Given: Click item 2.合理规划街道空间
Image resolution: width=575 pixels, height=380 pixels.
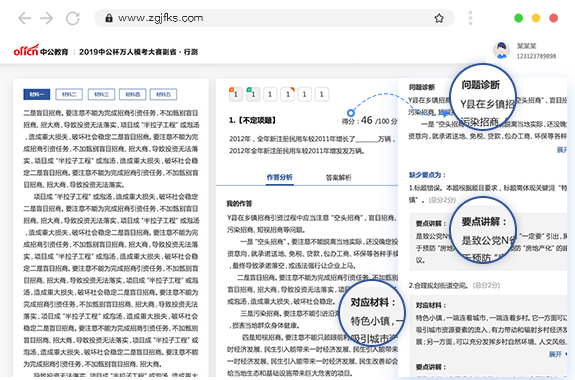Looking at the screenshot, I should pyautogui.click(x=438, y=285).
